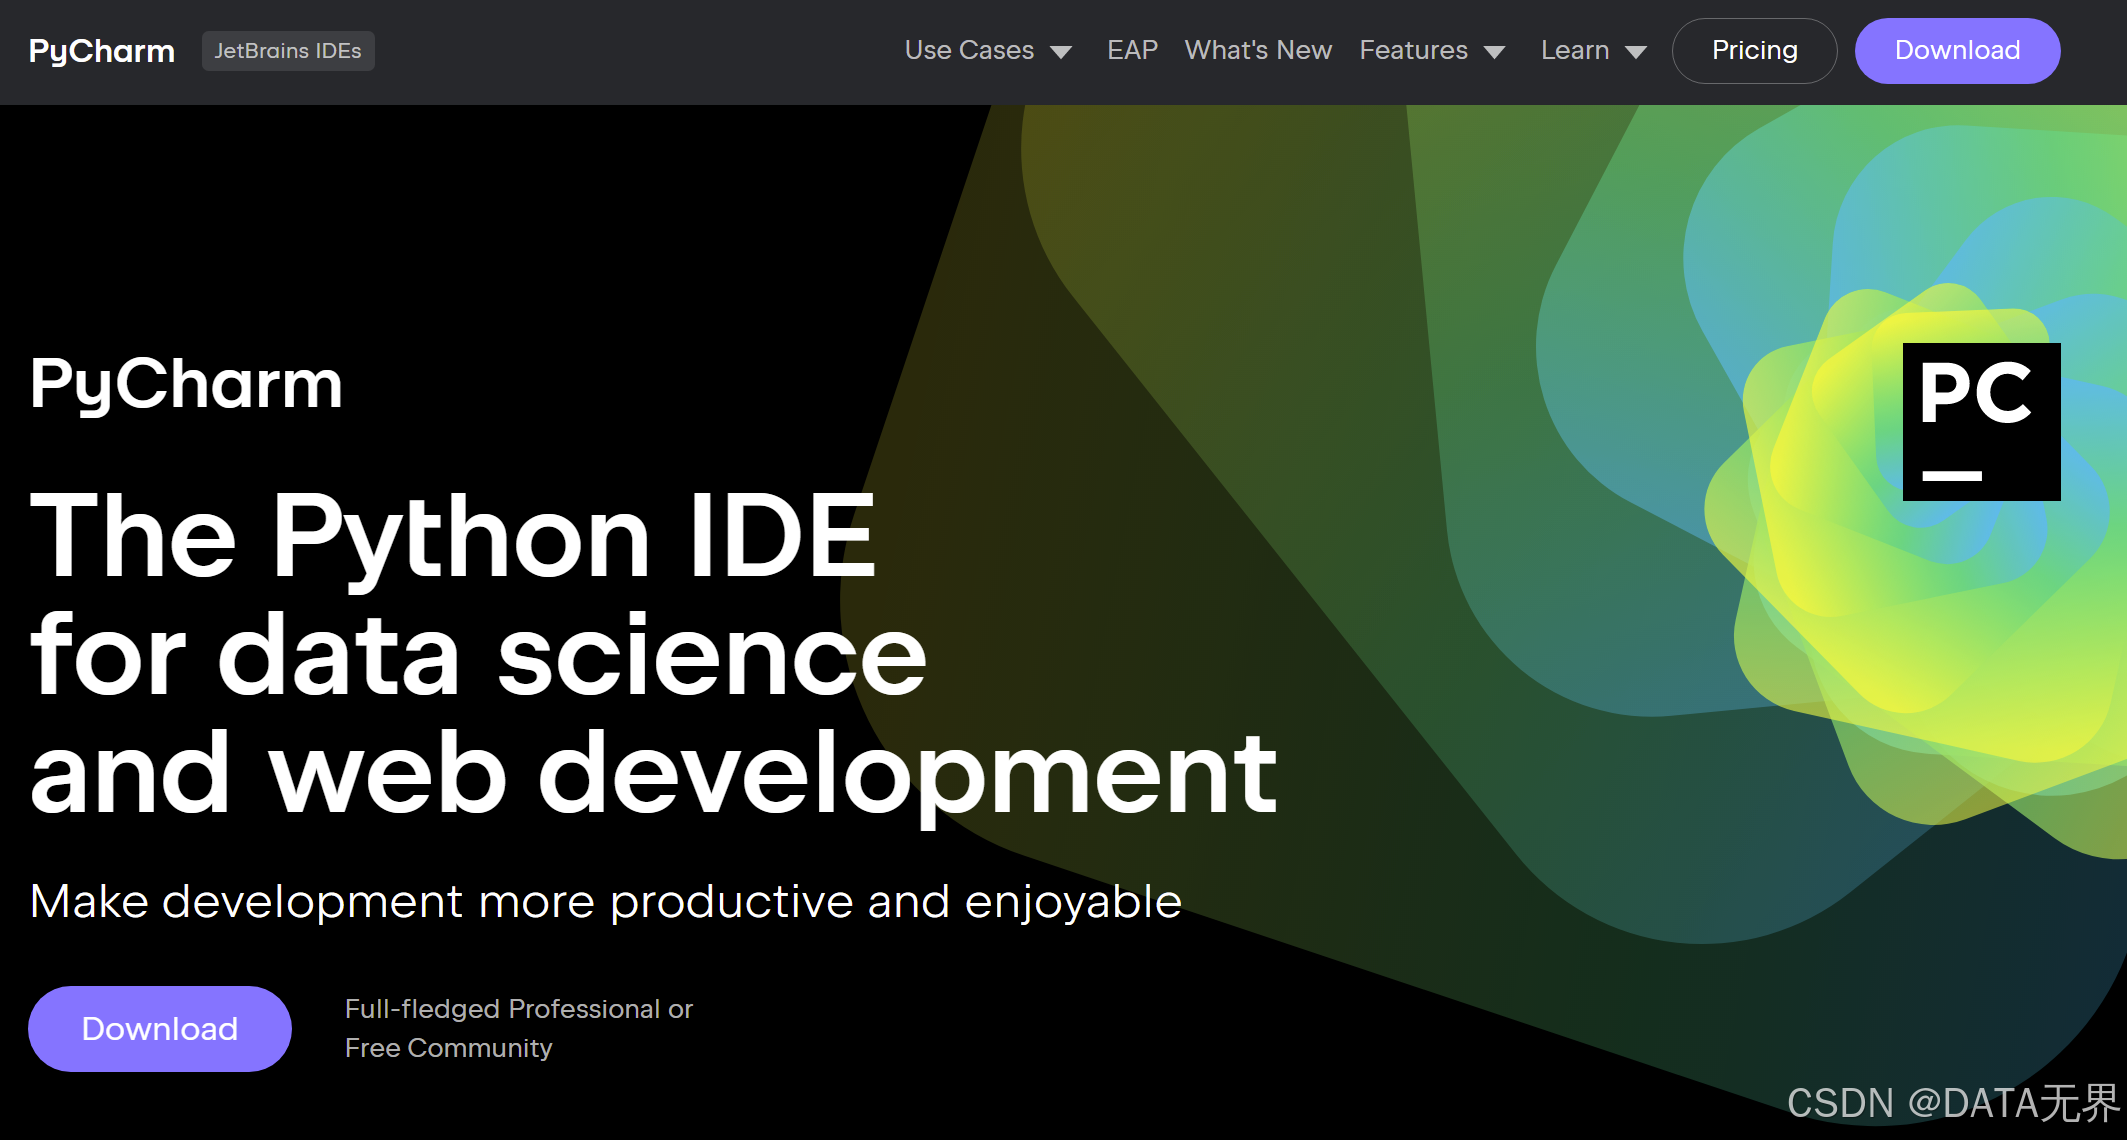2127x1140 pixels.
Task: Click the PyCharm logo in the header
Action: 102,51
